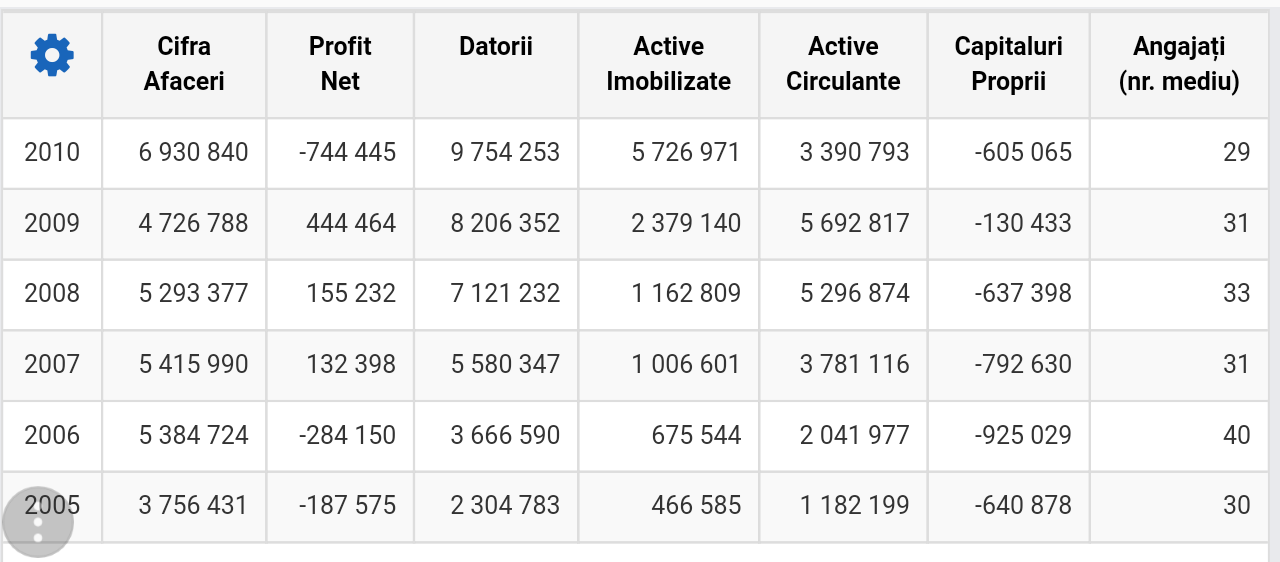
Task: Select the 2009 year row label
Action: [52, 223]
